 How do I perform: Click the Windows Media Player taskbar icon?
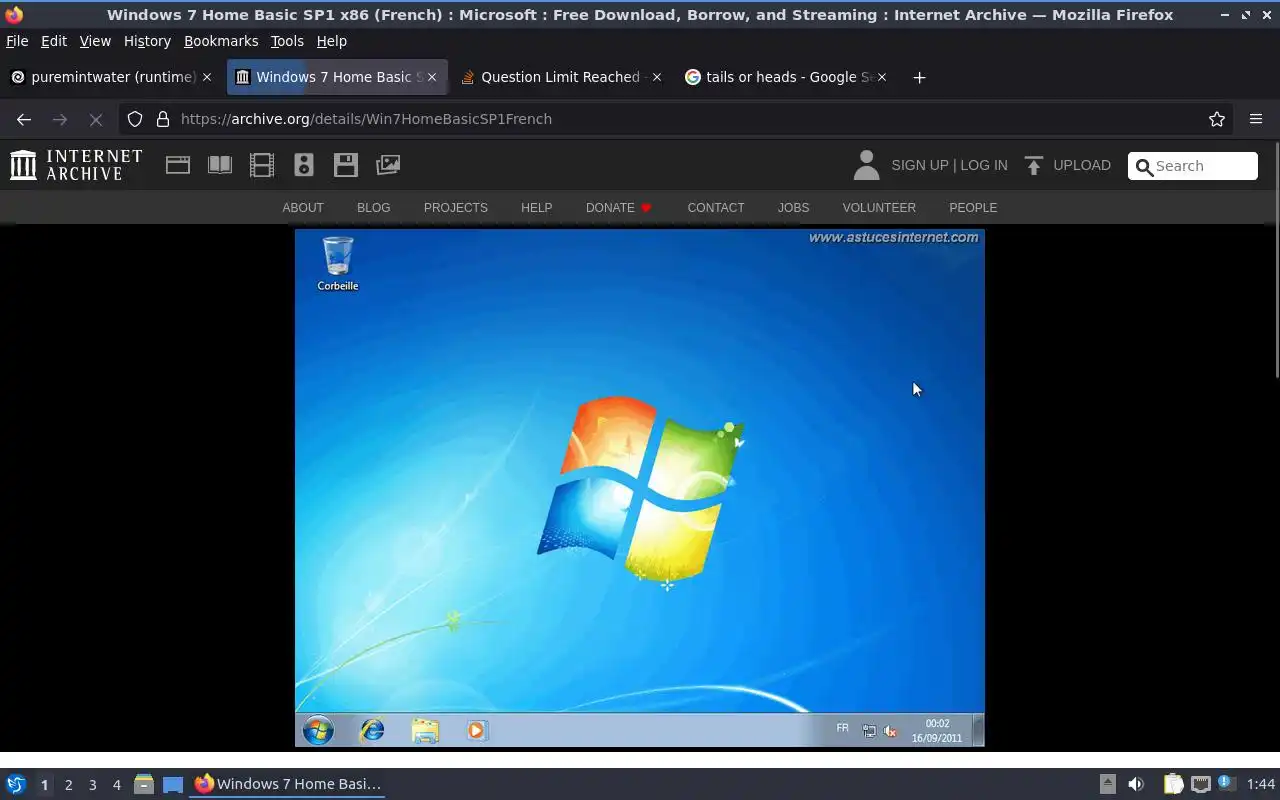(476, 731)
